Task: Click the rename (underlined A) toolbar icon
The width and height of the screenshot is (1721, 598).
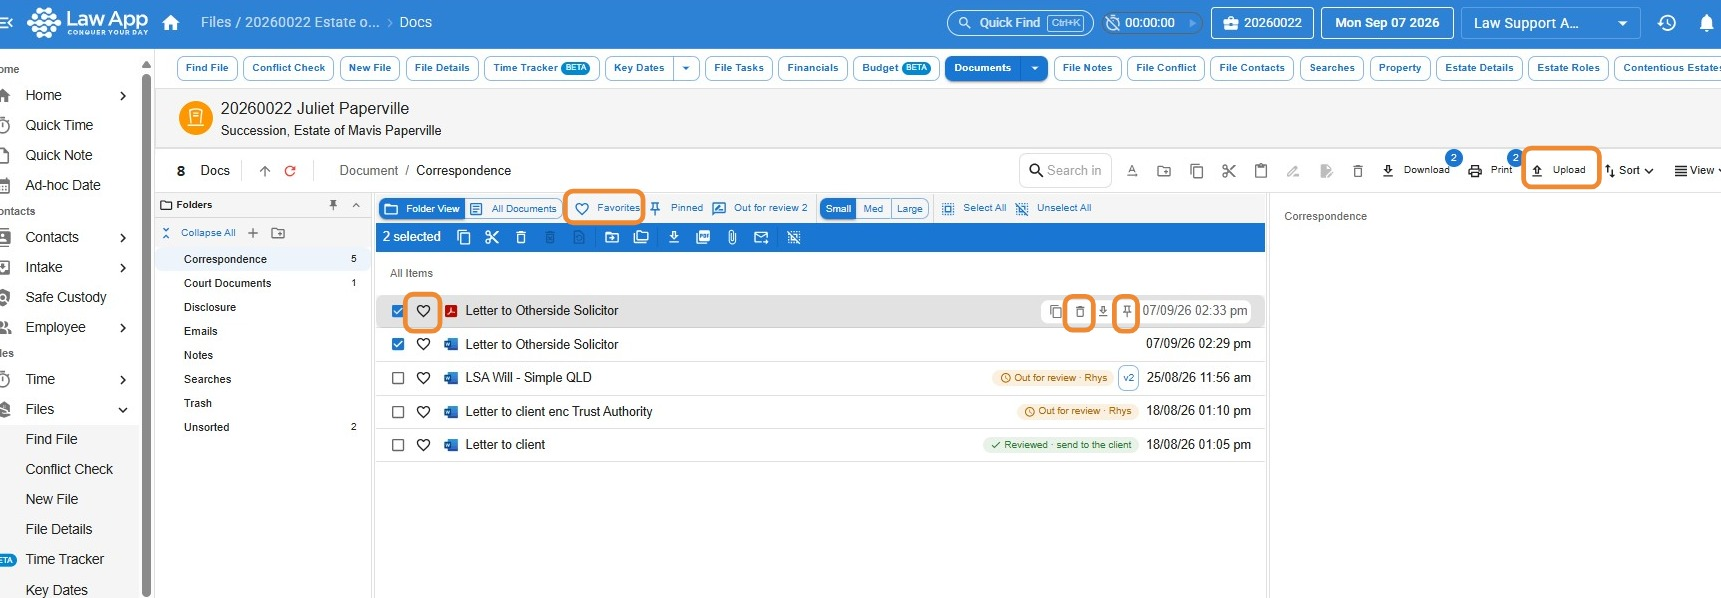Action: [x=1132, y=171]
